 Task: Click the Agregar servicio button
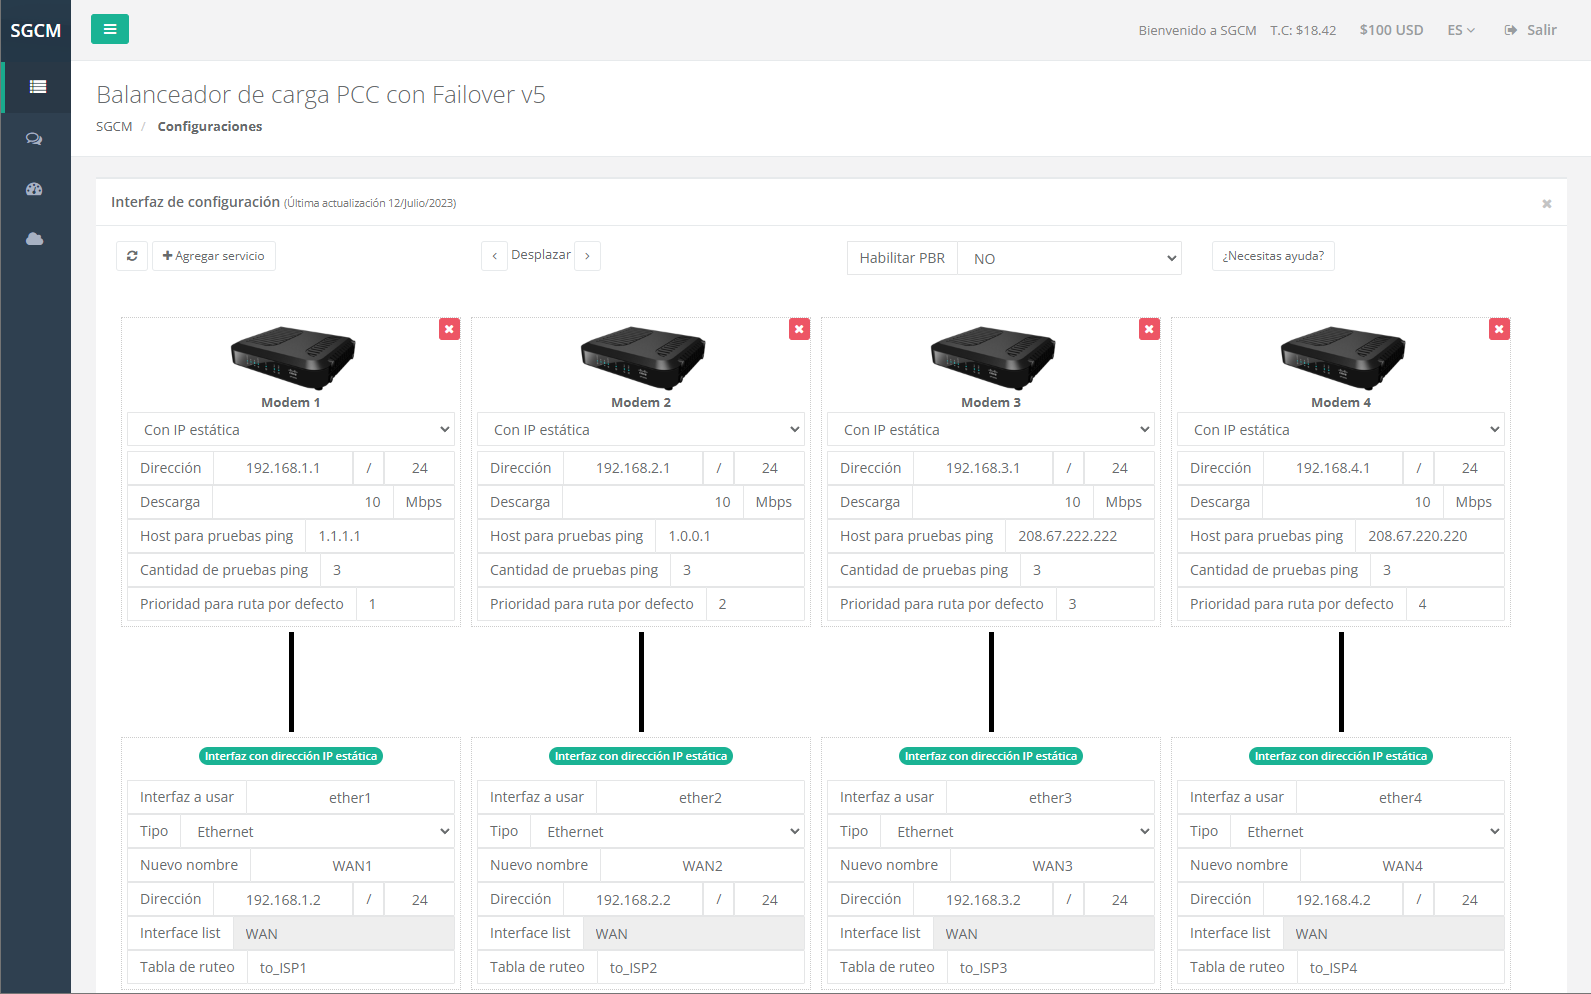tap(214, 256)
